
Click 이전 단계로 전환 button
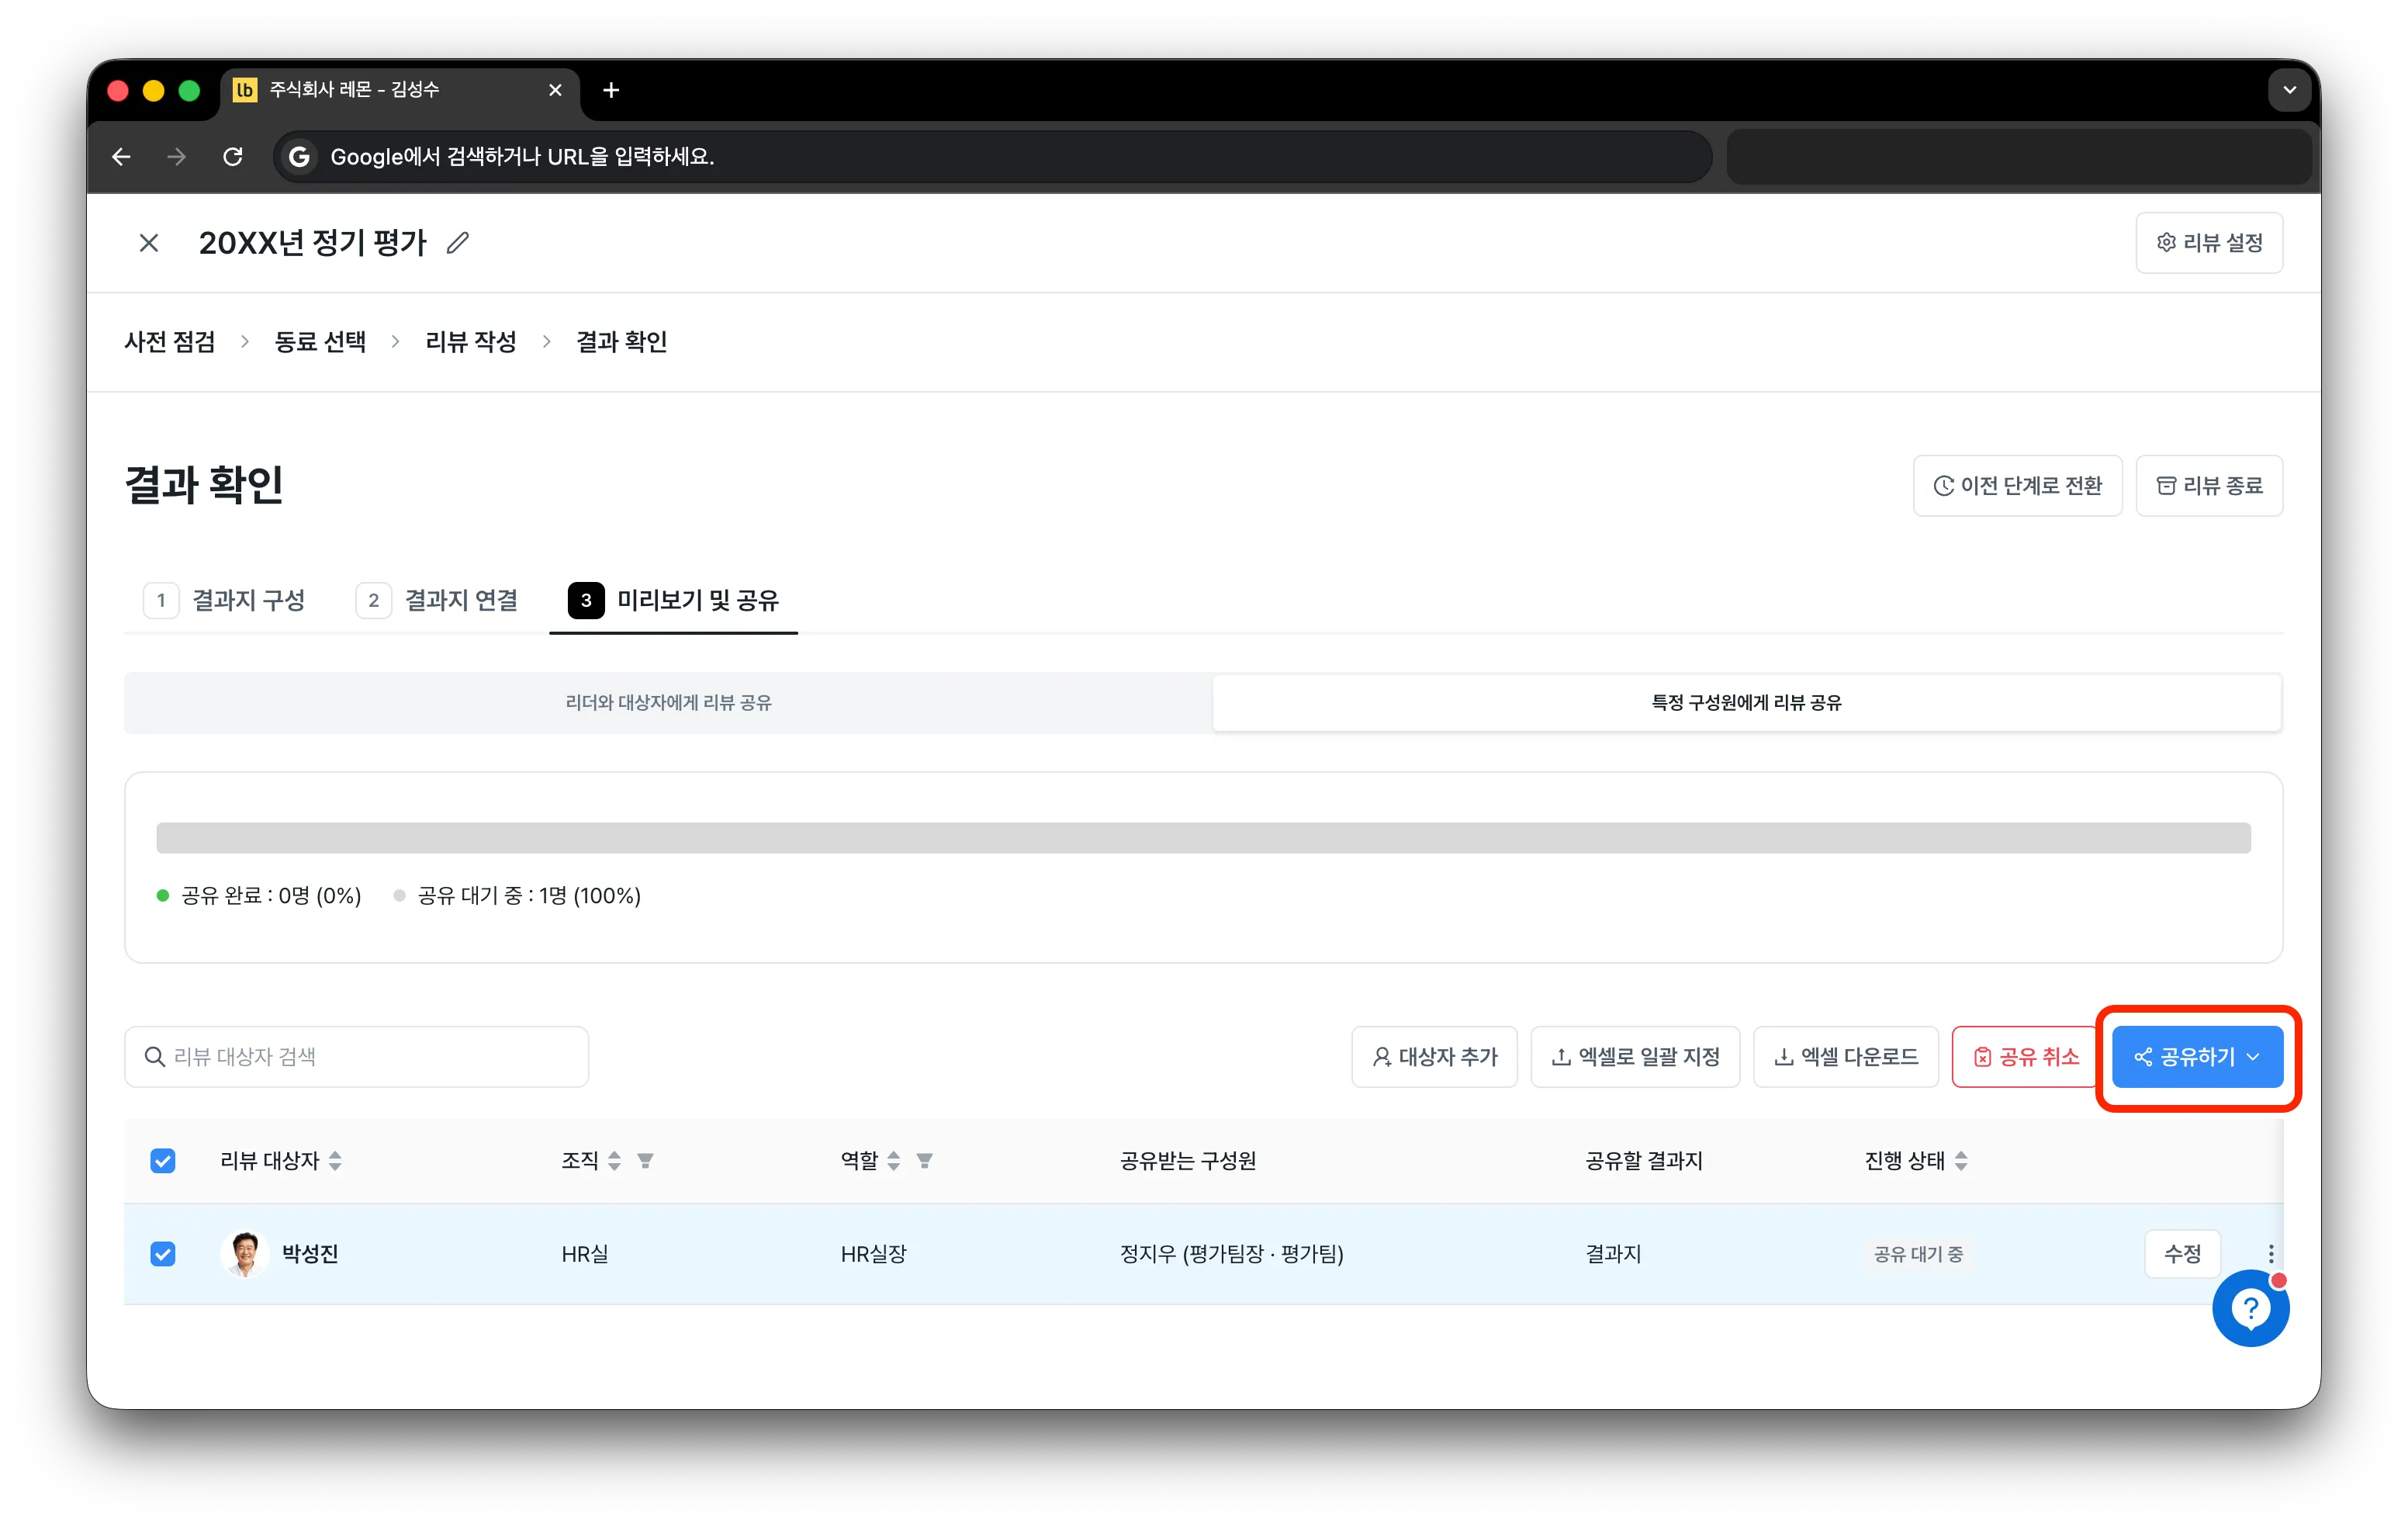(x=2017, y=486)
